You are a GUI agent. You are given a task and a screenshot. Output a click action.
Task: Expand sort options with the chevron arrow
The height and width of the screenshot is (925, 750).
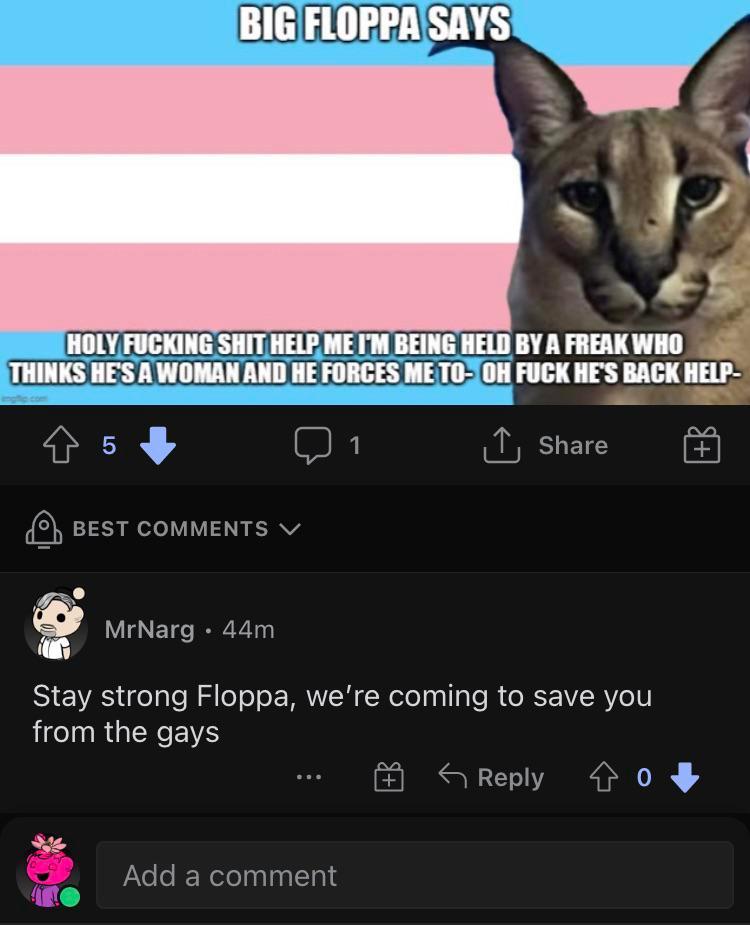(290, 529)
